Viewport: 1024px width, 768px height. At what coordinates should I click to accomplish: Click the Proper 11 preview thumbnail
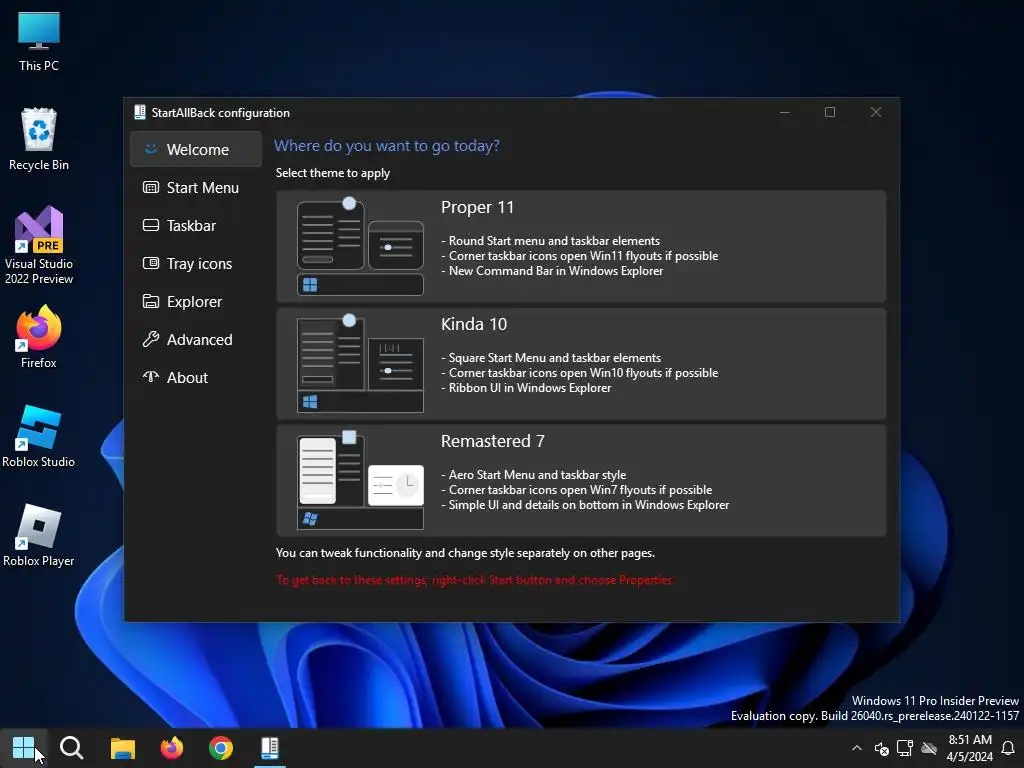click(x=360, y=246)
